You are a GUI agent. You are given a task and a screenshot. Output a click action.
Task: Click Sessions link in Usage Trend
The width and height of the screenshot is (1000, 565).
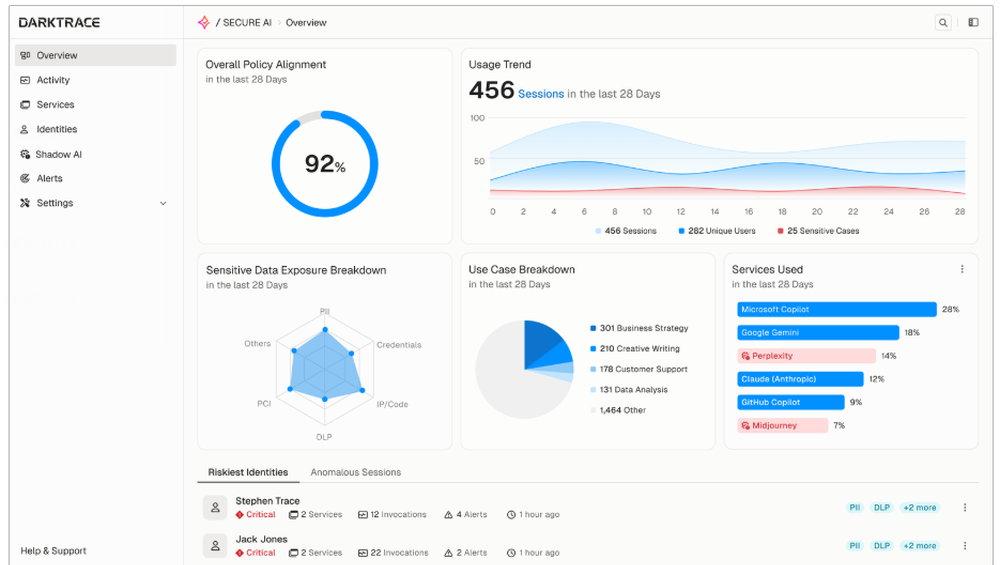click(x=541, y=94)
